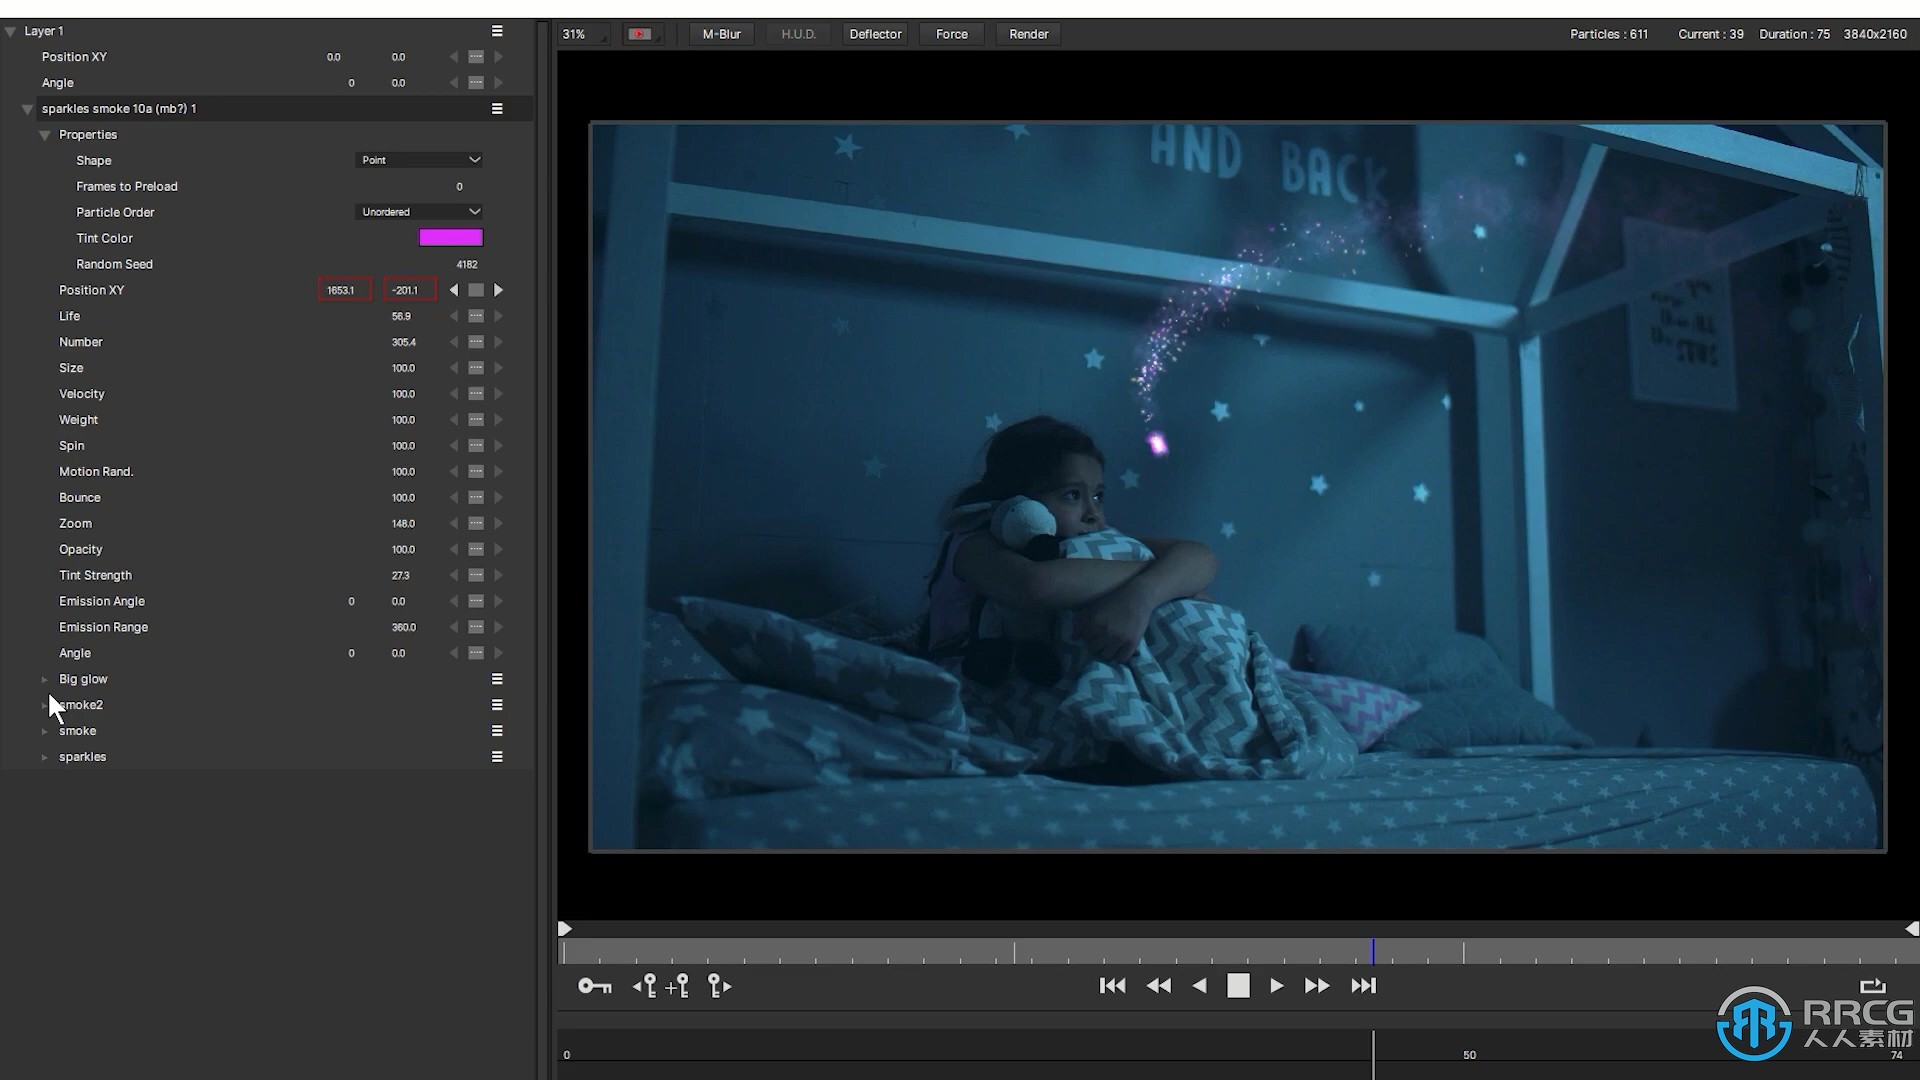Click the key icon in timeline controls
Viewport: 1920px width, 1080px height.
pyautogui.click(x=595, y=986)
